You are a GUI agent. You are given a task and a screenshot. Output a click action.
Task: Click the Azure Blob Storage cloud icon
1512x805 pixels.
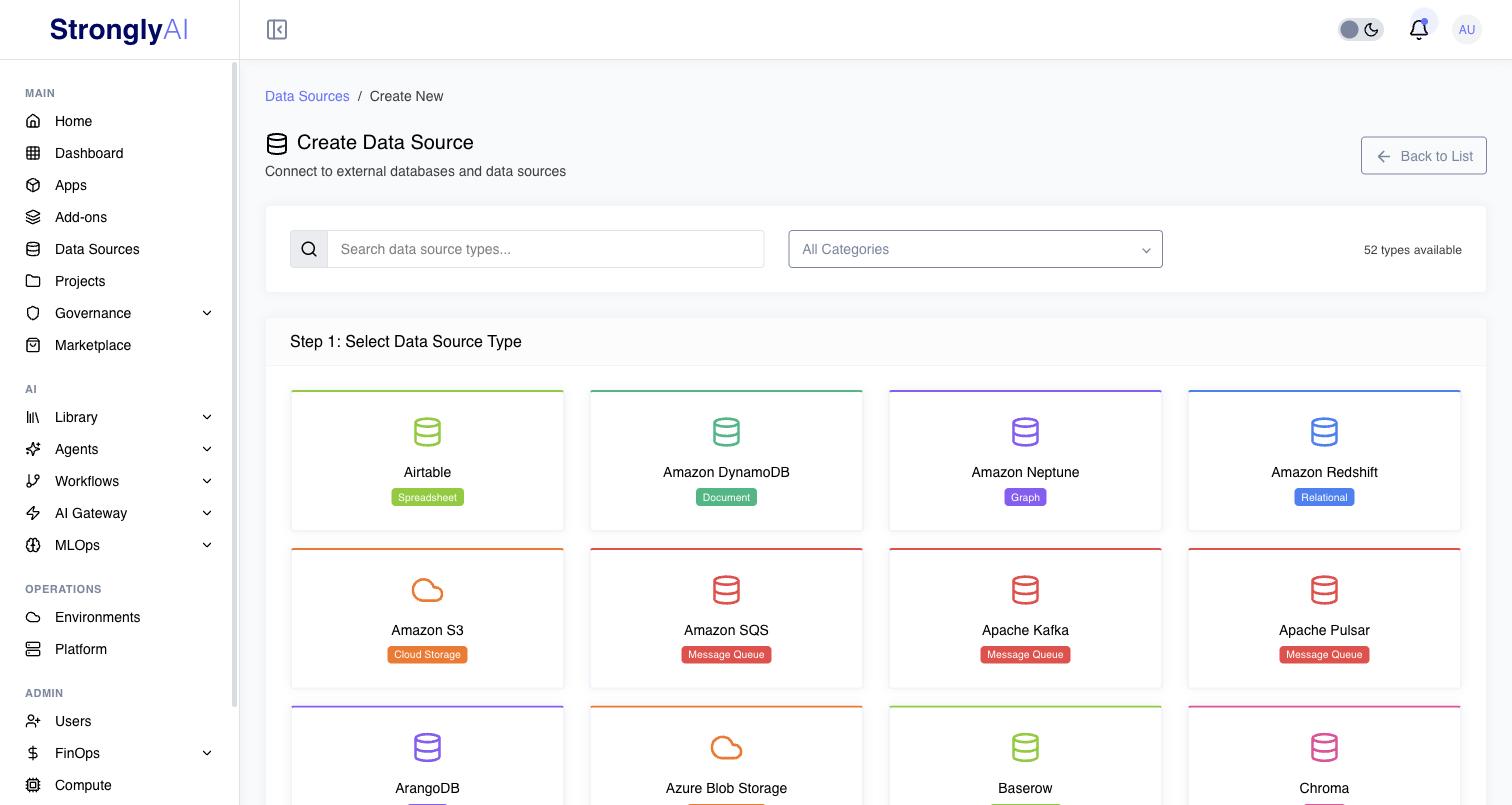726,748
